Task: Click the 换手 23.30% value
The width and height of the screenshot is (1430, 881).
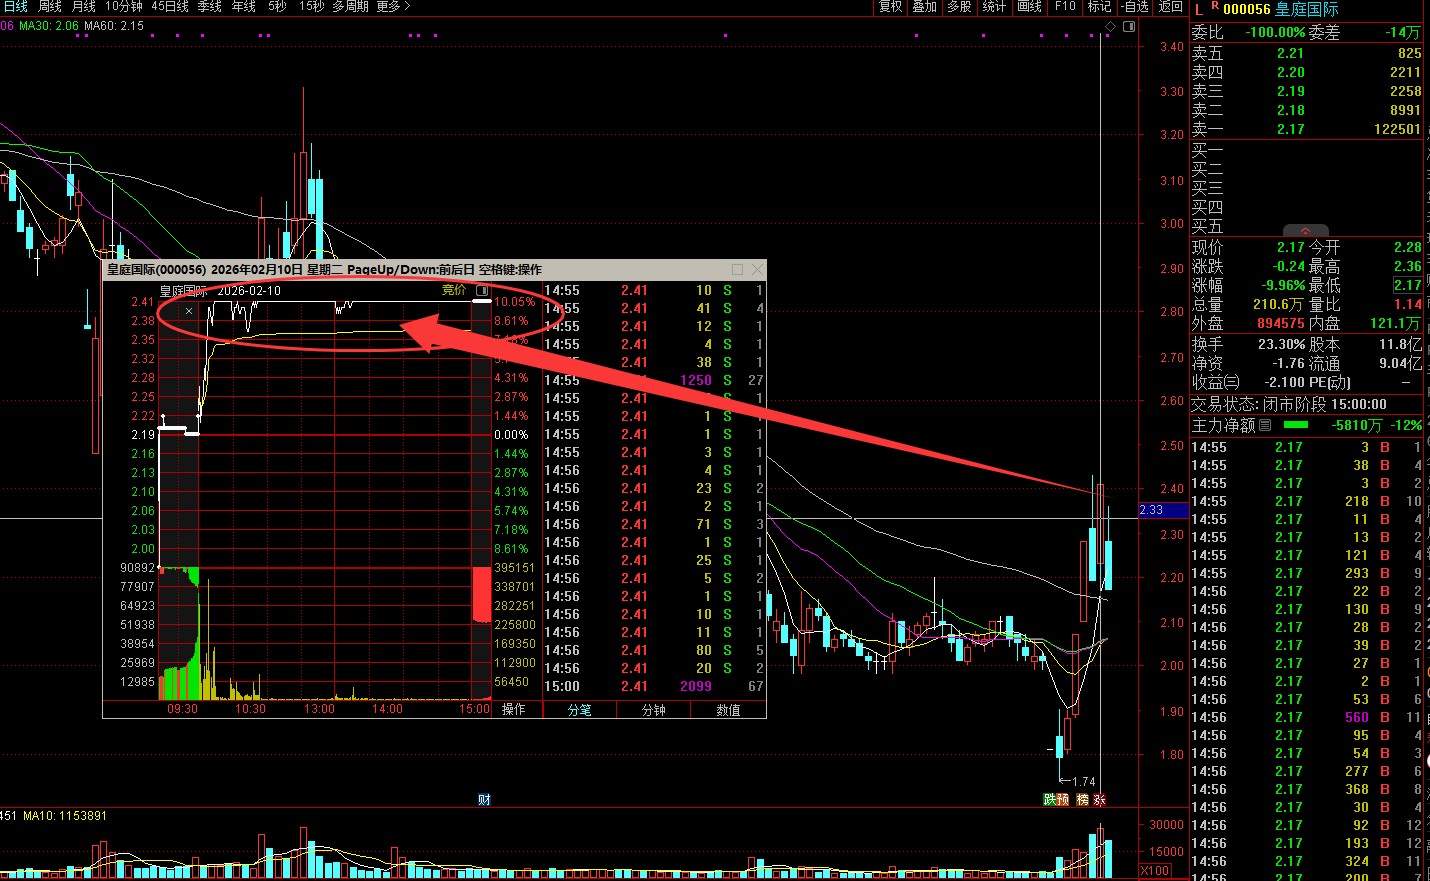Action: [1281, 344]
